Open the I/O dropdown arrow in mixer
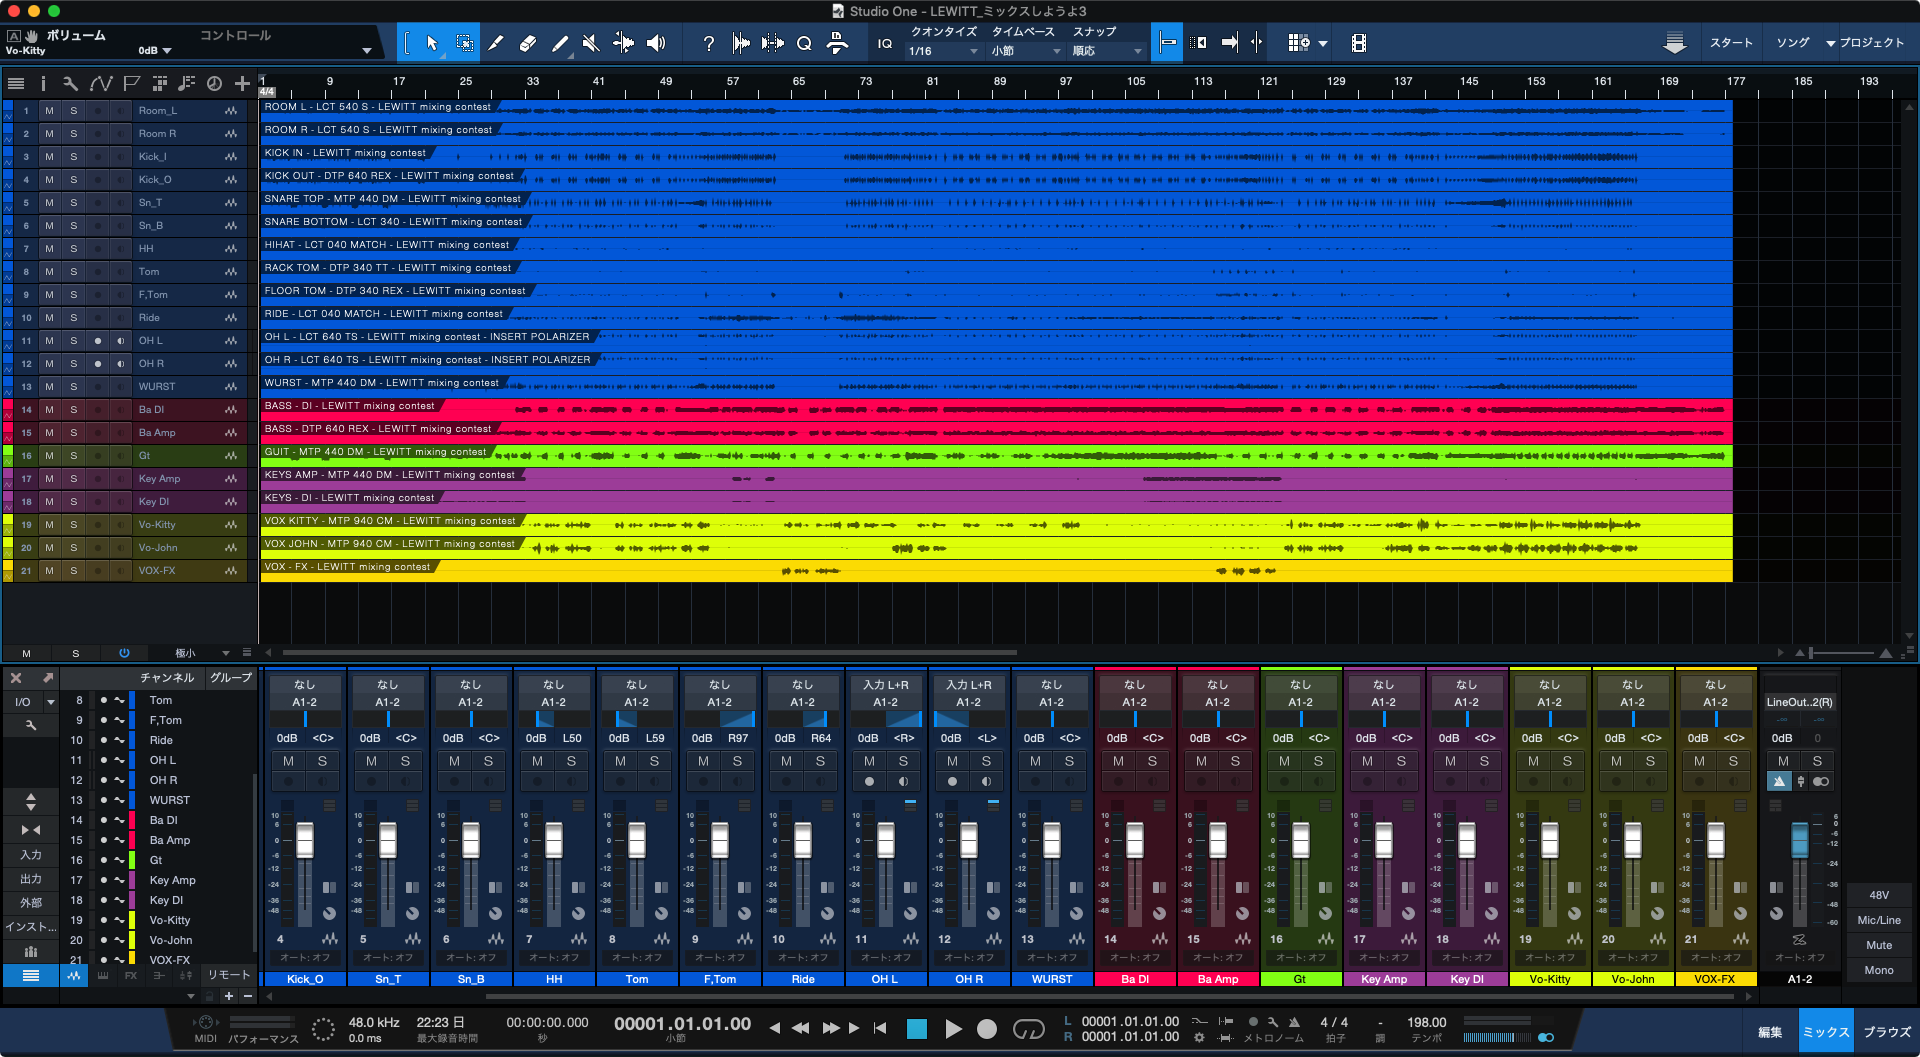 point(50,702)
